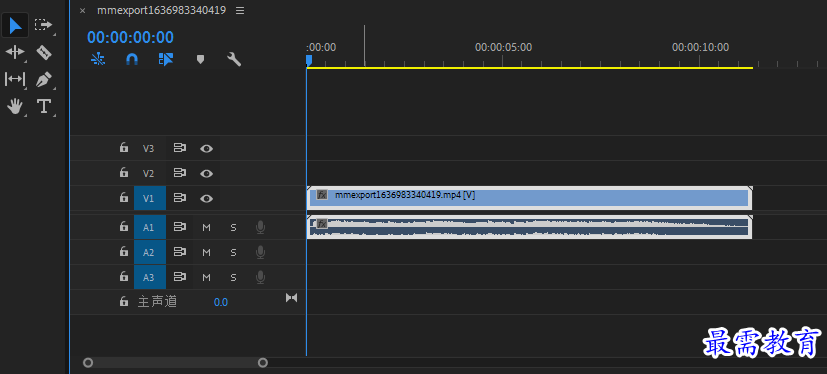Viewport: 827px width, 374px height.
Task: Toggle sync lock on A1
Action: pyautogui.click(x=180, y=227)
